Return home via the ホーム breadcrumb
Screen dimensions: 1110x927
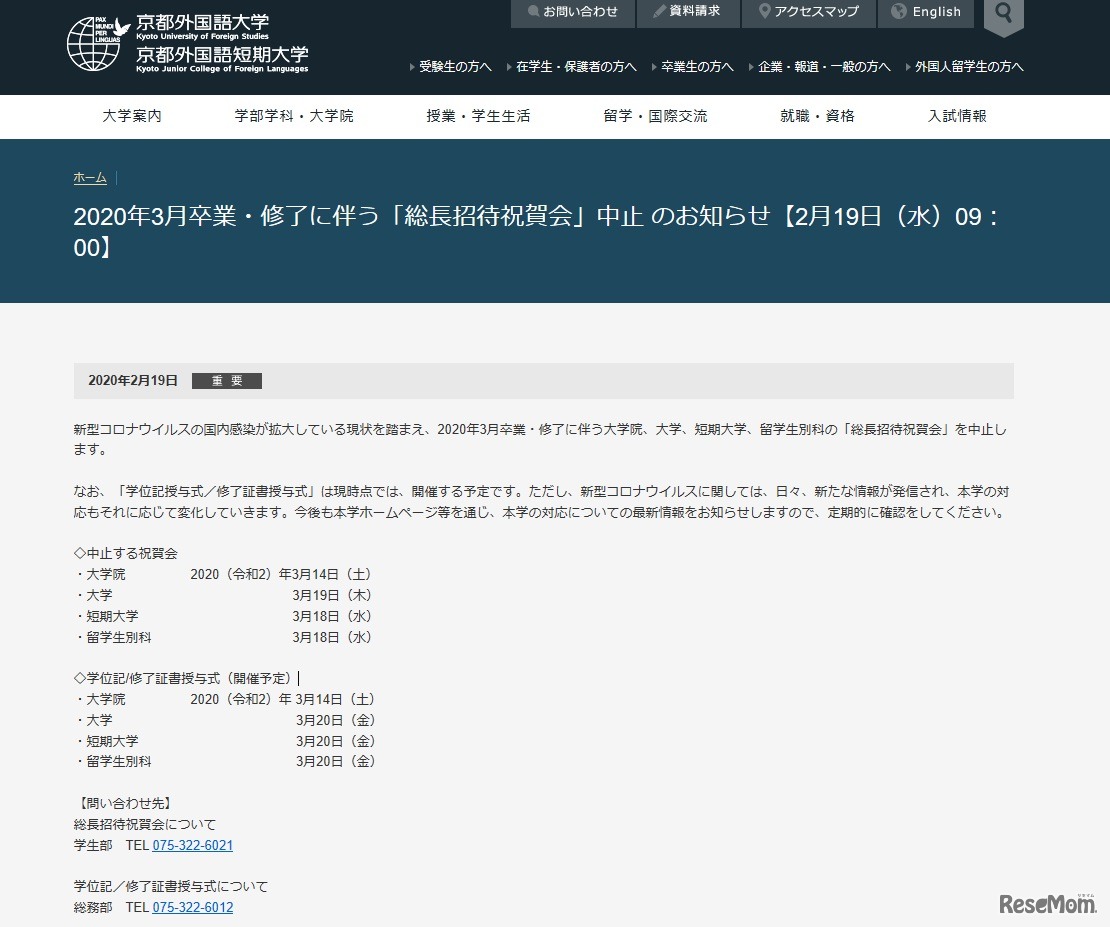click(x=89, y=177)
